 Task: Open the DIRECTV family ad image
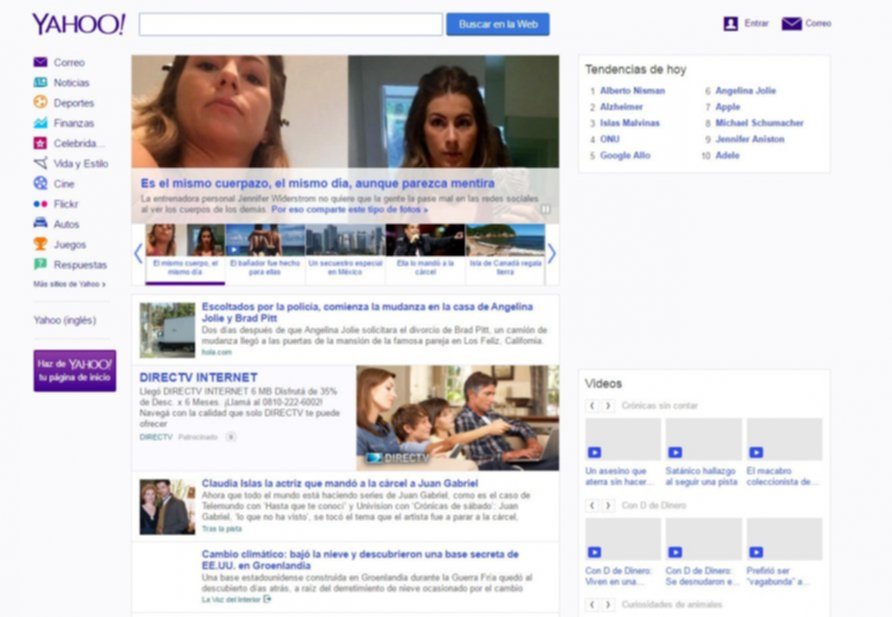pos(457,418)
